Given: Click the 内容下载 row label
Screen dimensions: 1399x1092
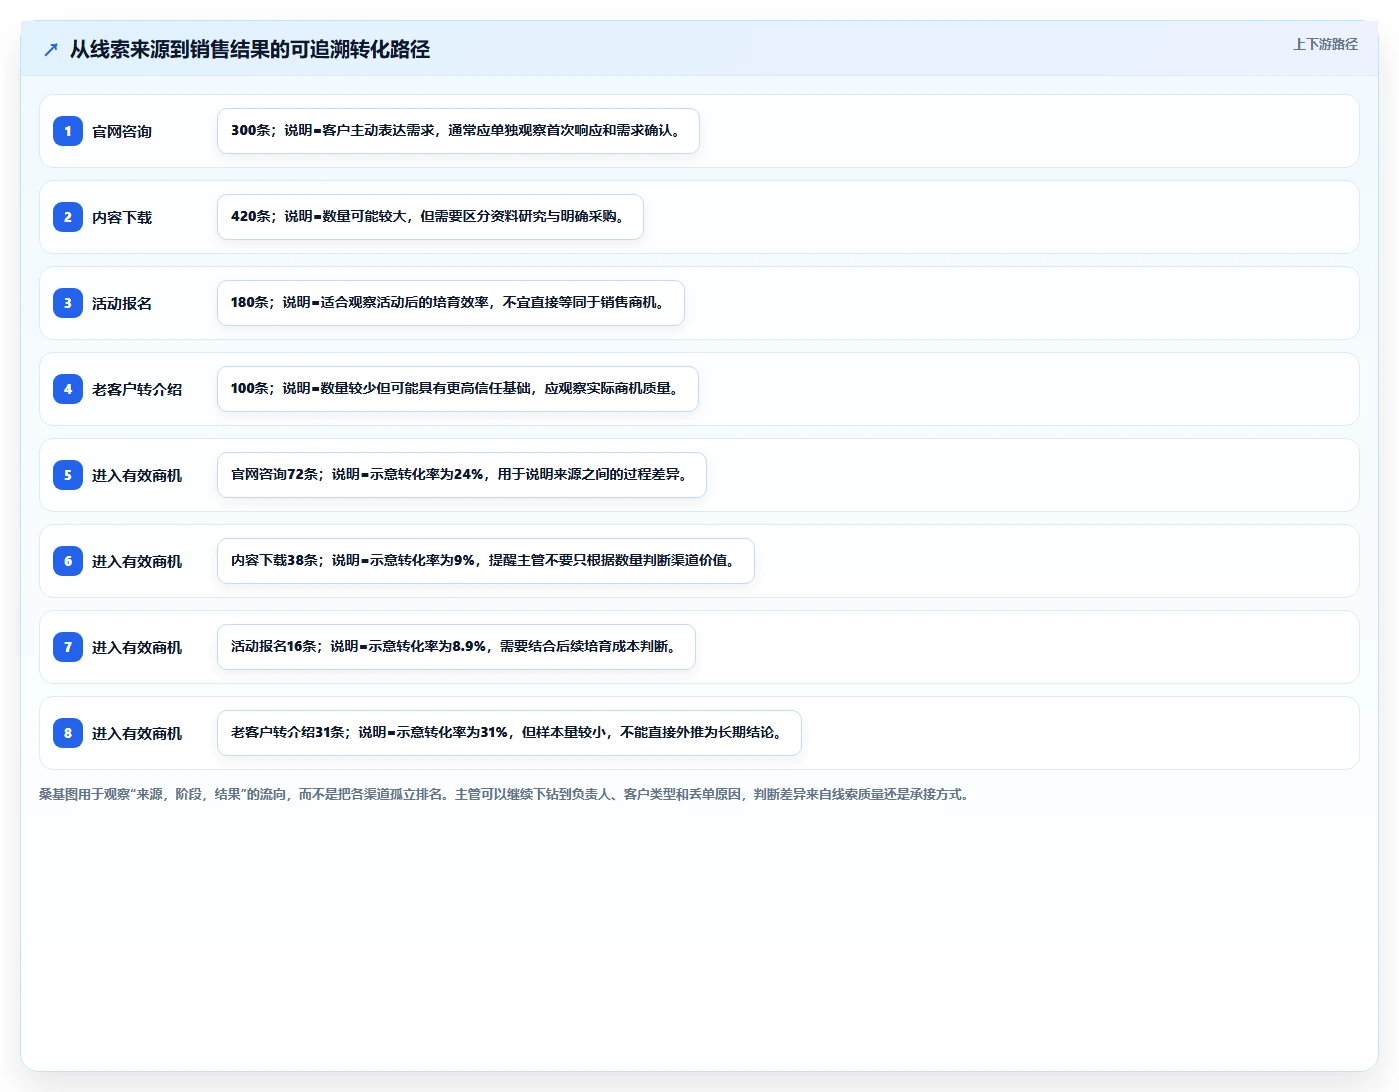Looking at the screenshot, I should click(122, 217).
